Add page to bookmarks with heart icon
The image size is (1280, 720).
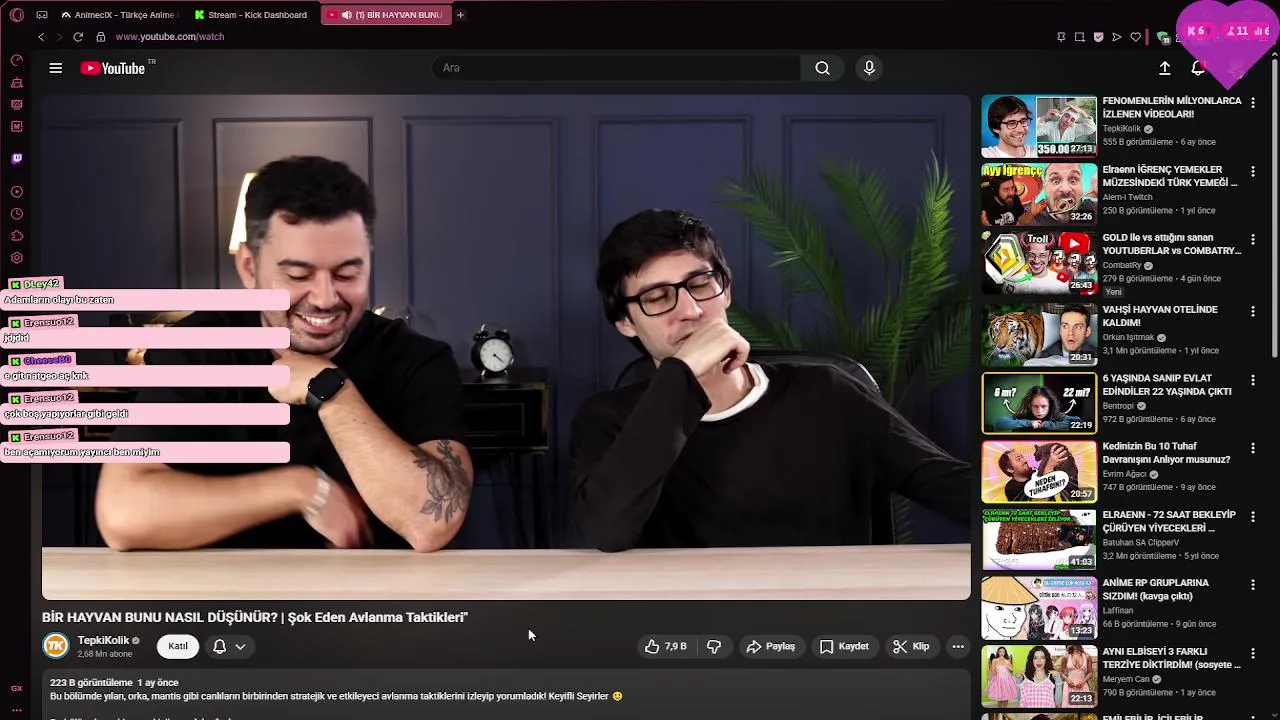[1136, 37]
